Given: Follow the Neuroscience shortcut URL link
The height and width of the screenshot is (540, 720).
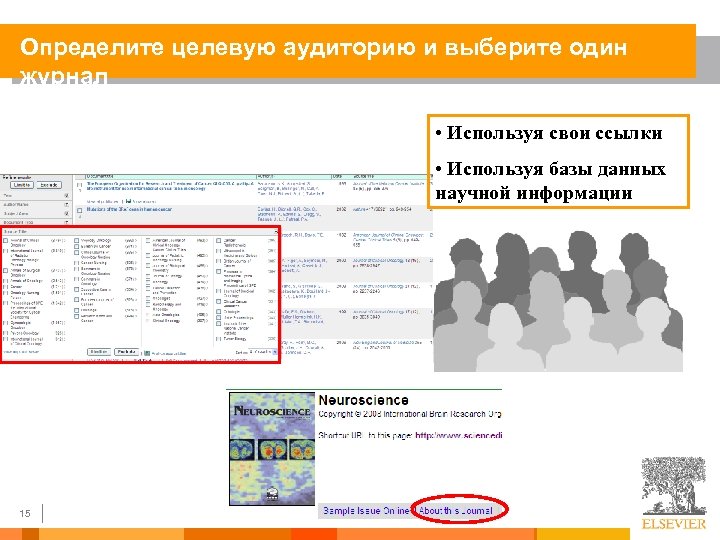Looking at the screenshot, I should coord(458,435).
